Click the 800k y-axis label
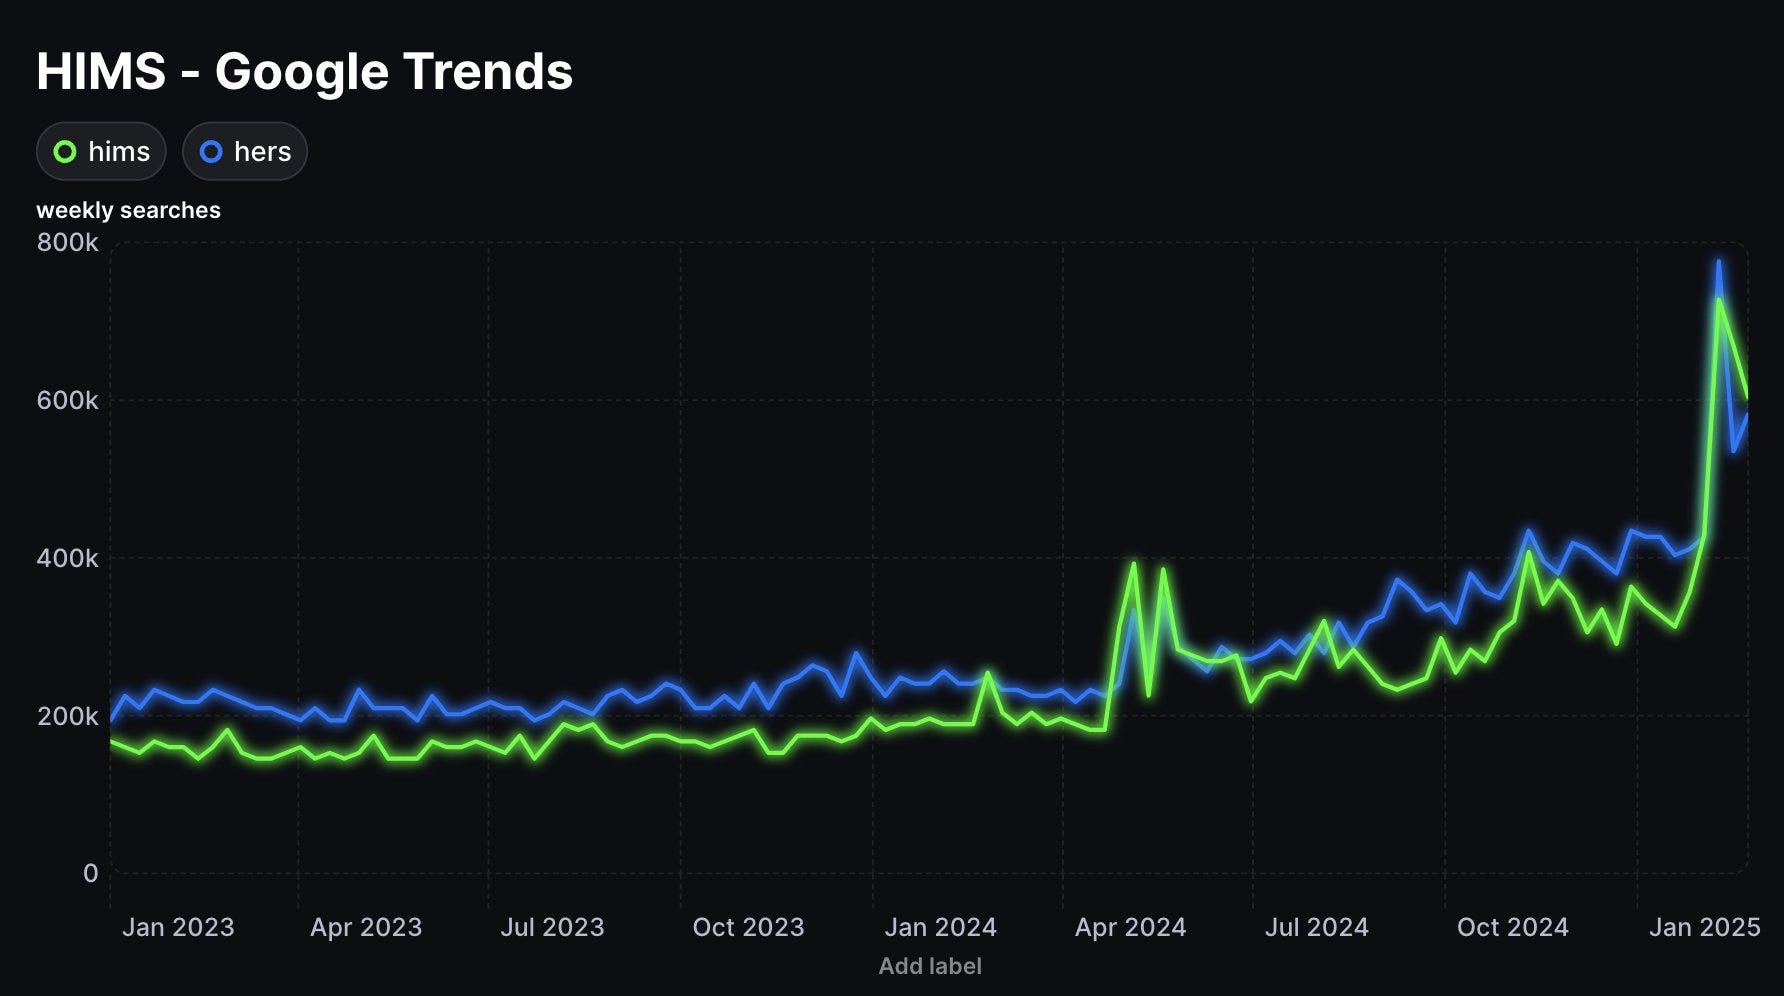1784x996 pixels. click(x=68, y=243)
